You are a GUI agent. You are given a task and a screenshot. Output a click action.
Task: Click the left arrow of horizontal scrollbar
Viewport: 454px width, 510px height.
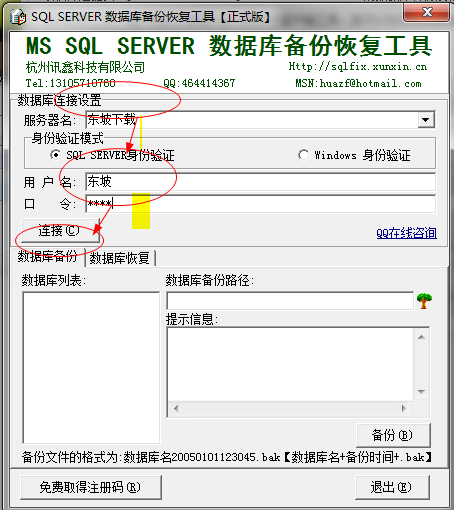pos(176,408)
